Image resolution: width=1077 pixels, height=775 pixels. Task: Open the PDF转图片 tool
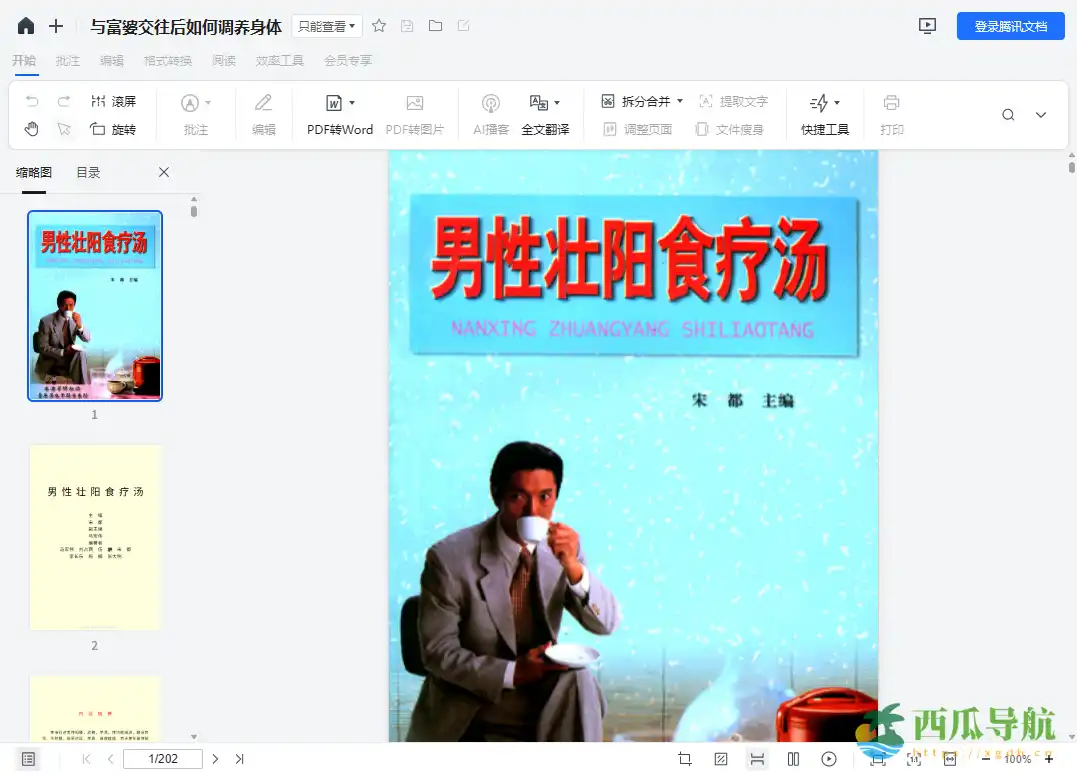point(415,114)
